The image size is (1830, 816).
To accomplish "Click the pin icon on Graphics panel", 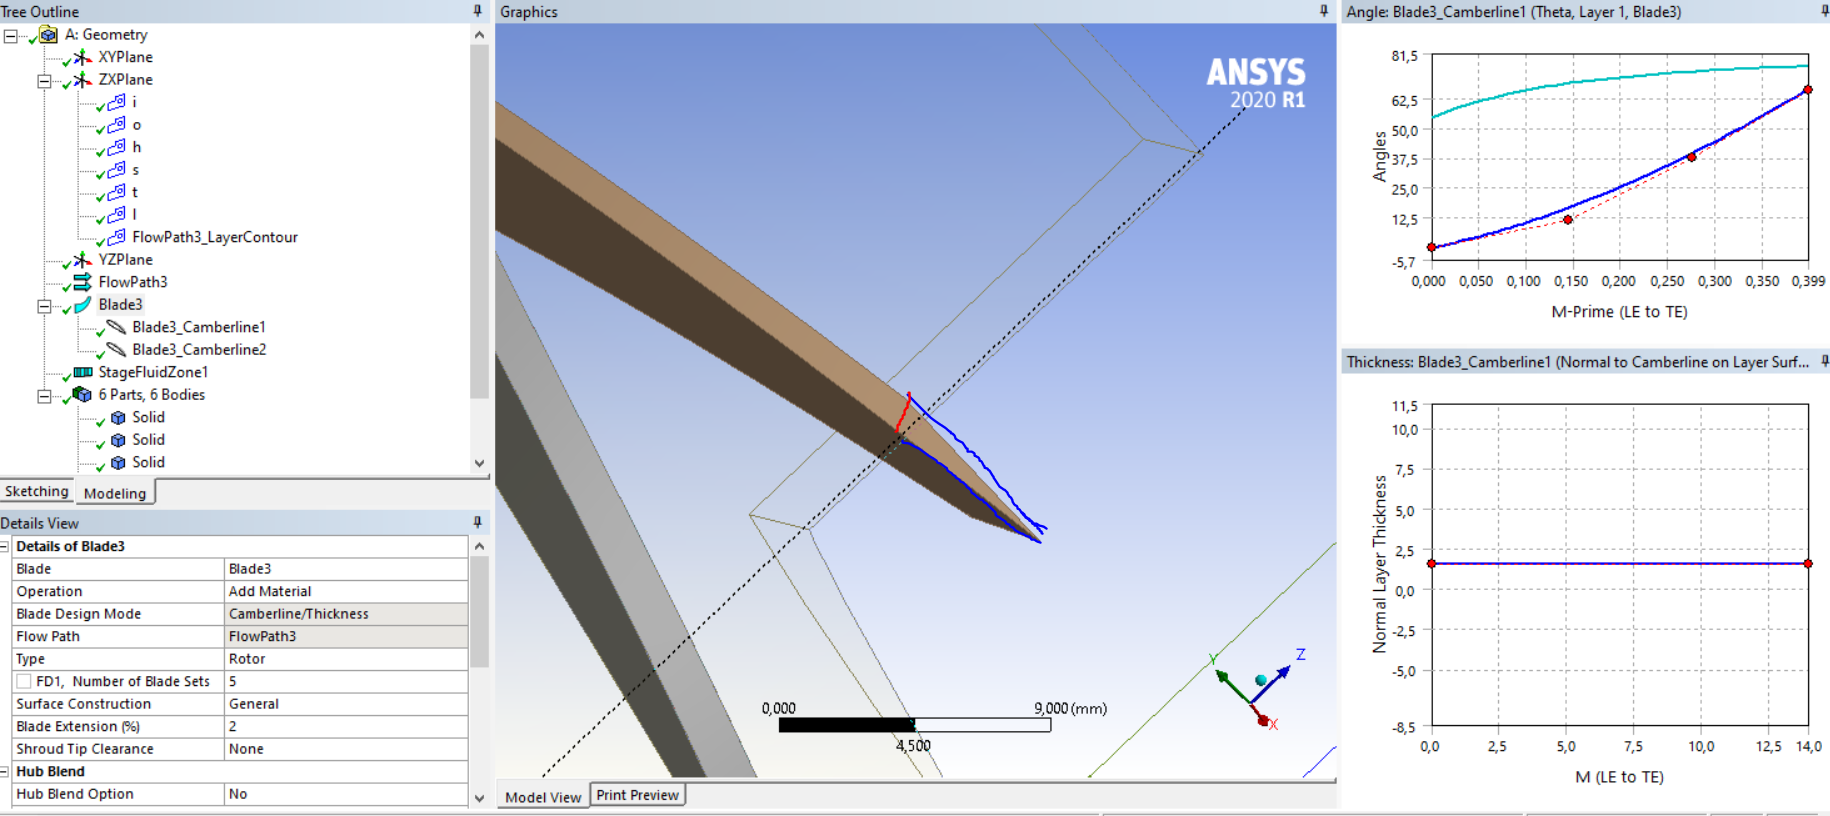I will coord(1323,11).
